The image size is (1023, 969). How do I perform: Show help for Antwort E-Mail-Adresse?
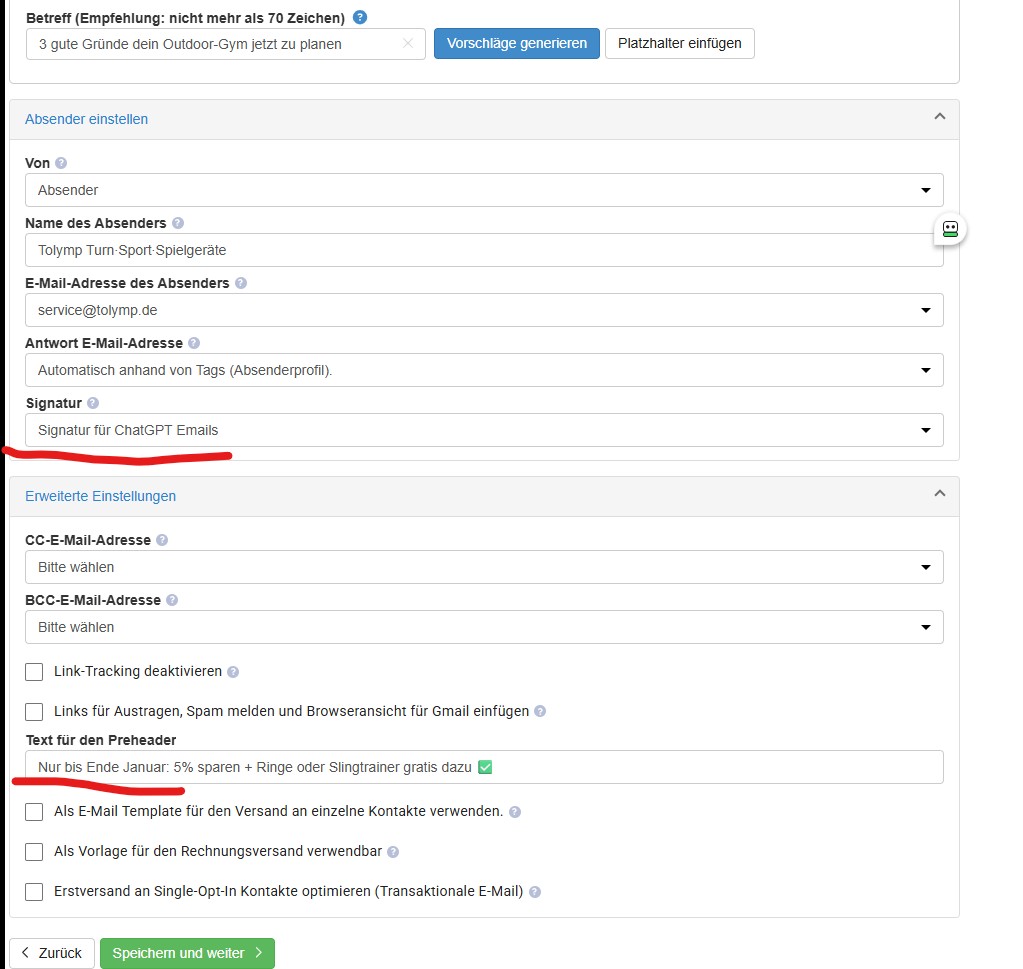[x=194, y=343]
